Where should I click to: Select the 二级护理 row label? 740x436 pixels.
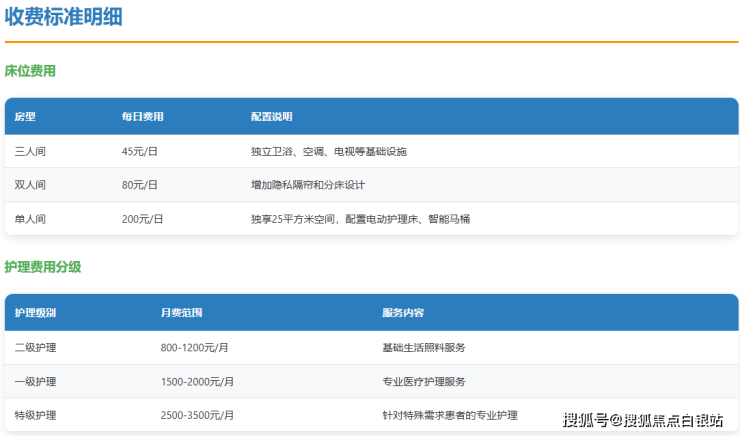[x=35, y=348]
